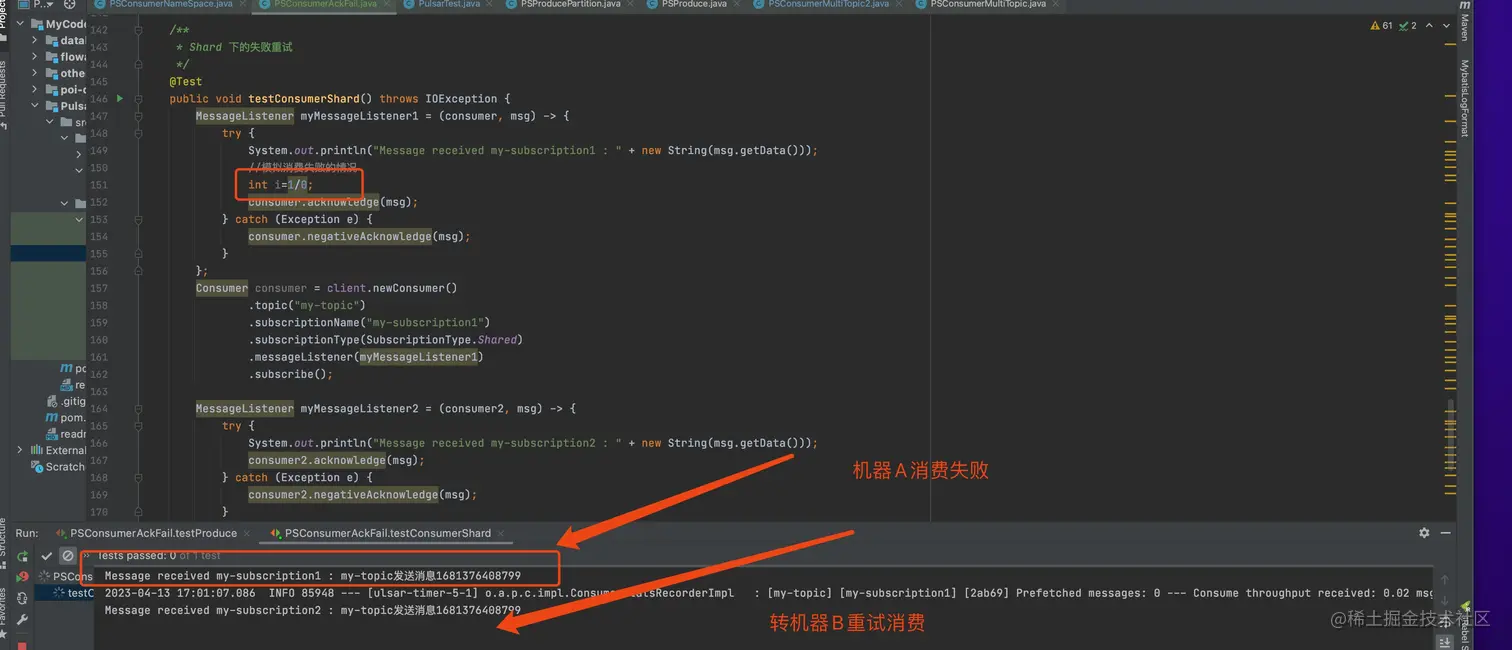Click the Rerun tests icon

point(22,556)
